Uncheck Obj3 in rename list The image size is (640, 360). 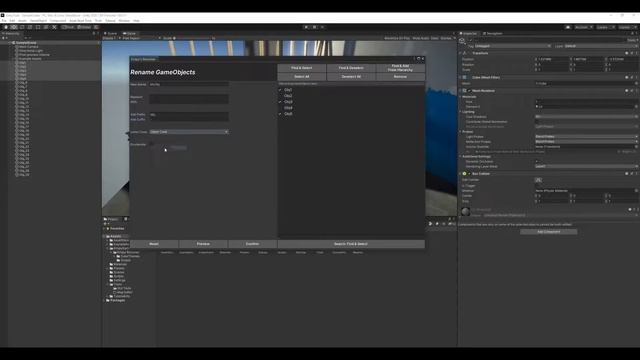coord(280,102)
